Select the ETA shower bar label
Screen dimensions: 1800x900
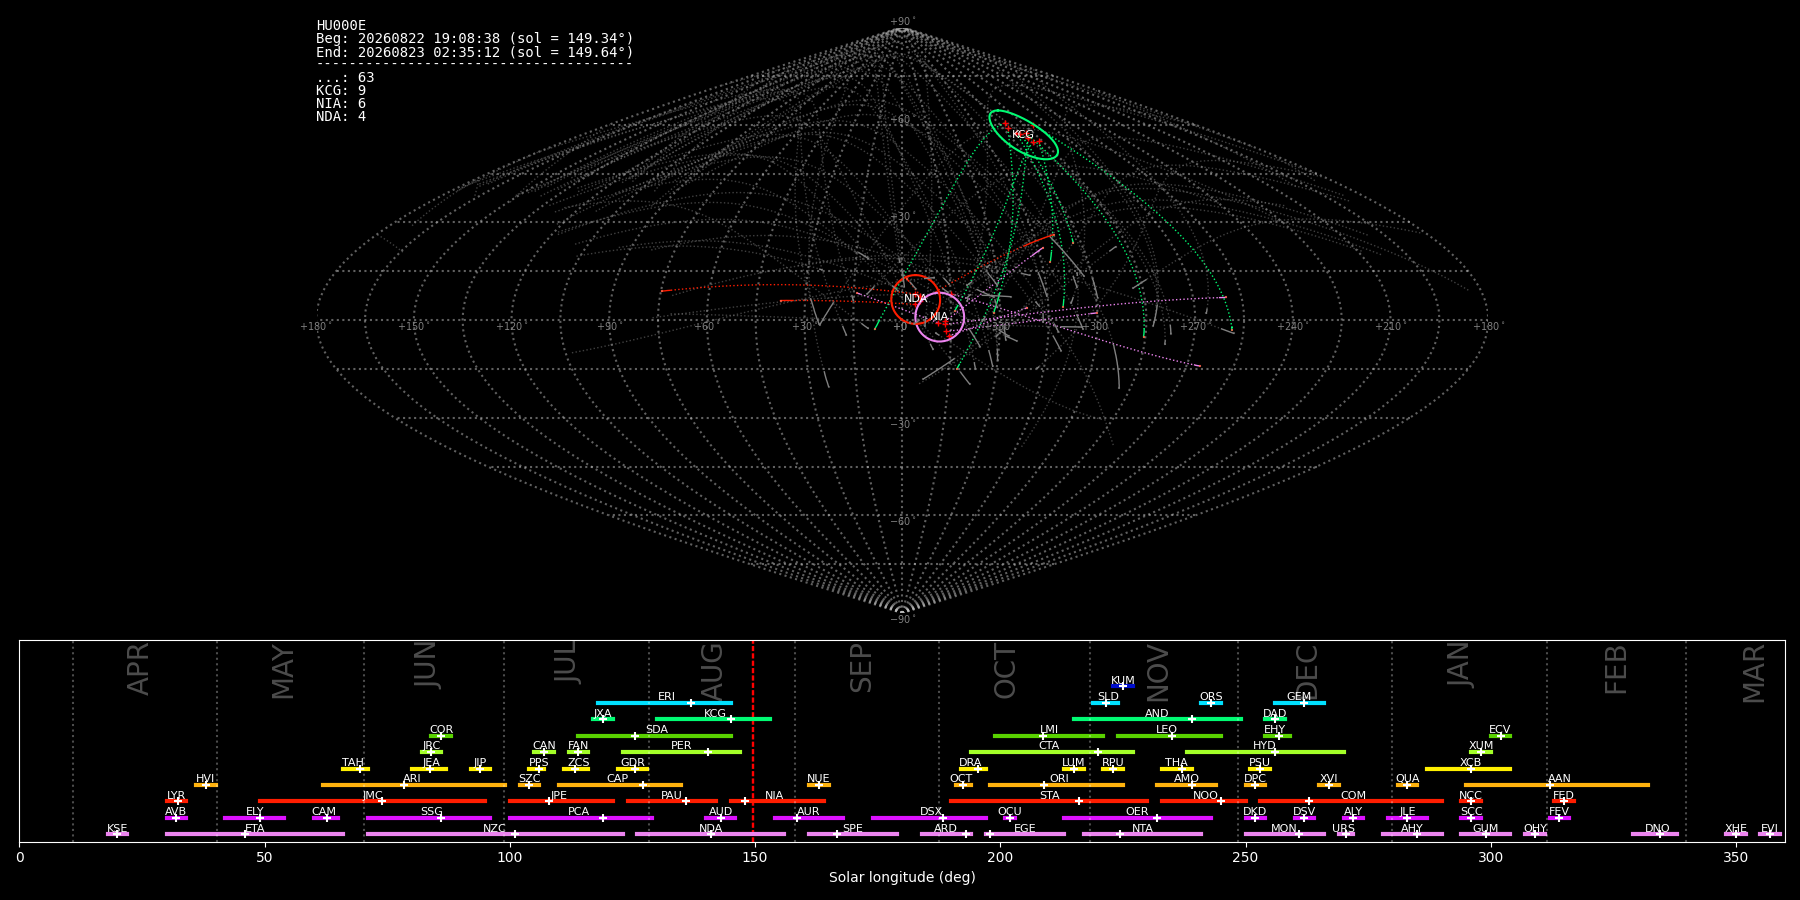255,829
